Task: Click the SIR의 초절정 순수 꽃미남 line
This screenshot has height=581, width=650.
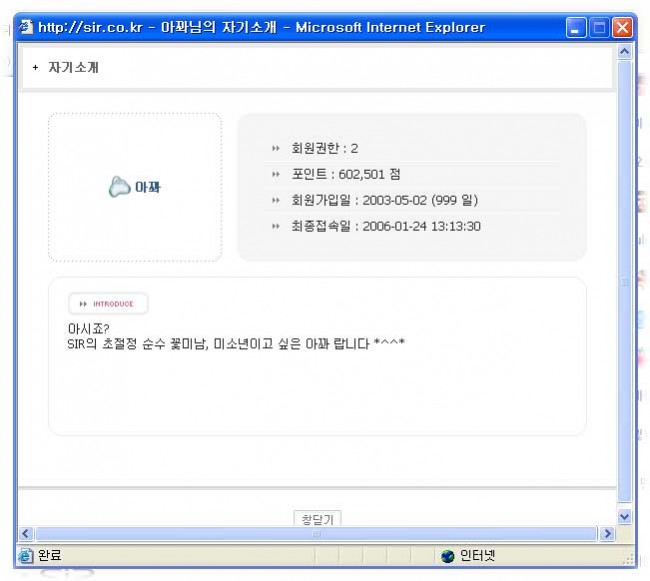Action: pyautogui.click(x=236, y=344)
